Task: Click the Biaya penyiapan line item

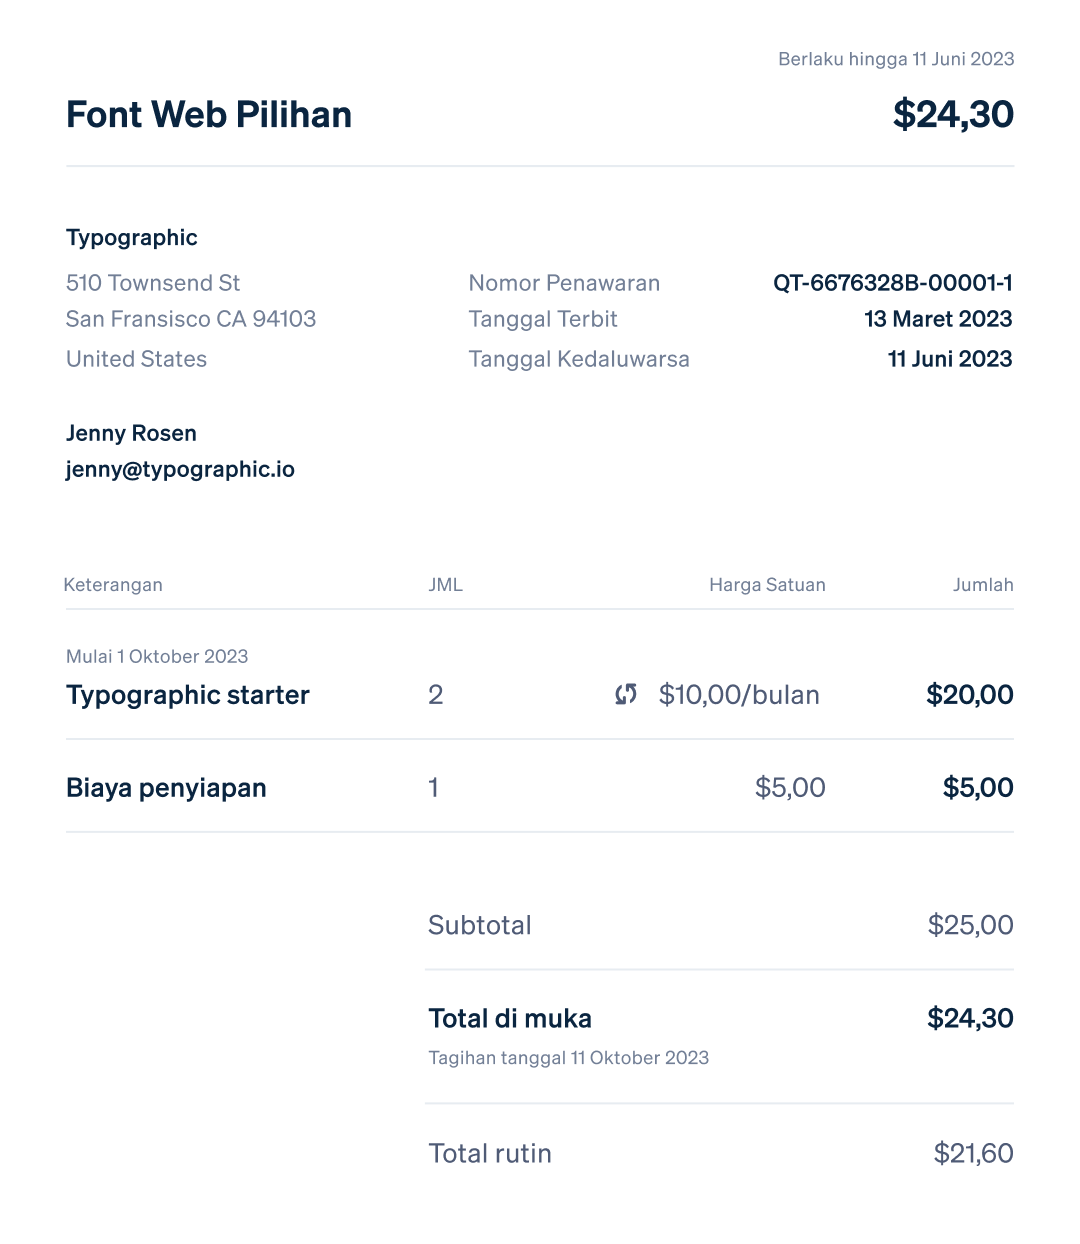Action: (166, 788)
